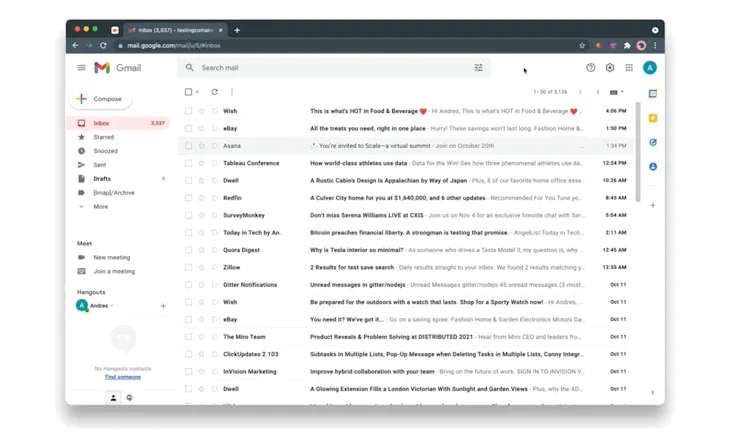Image resolution: width=732 pixels, height=439 pixels.
Task: Select the Inbox browser tab
Action: point(175,30)
